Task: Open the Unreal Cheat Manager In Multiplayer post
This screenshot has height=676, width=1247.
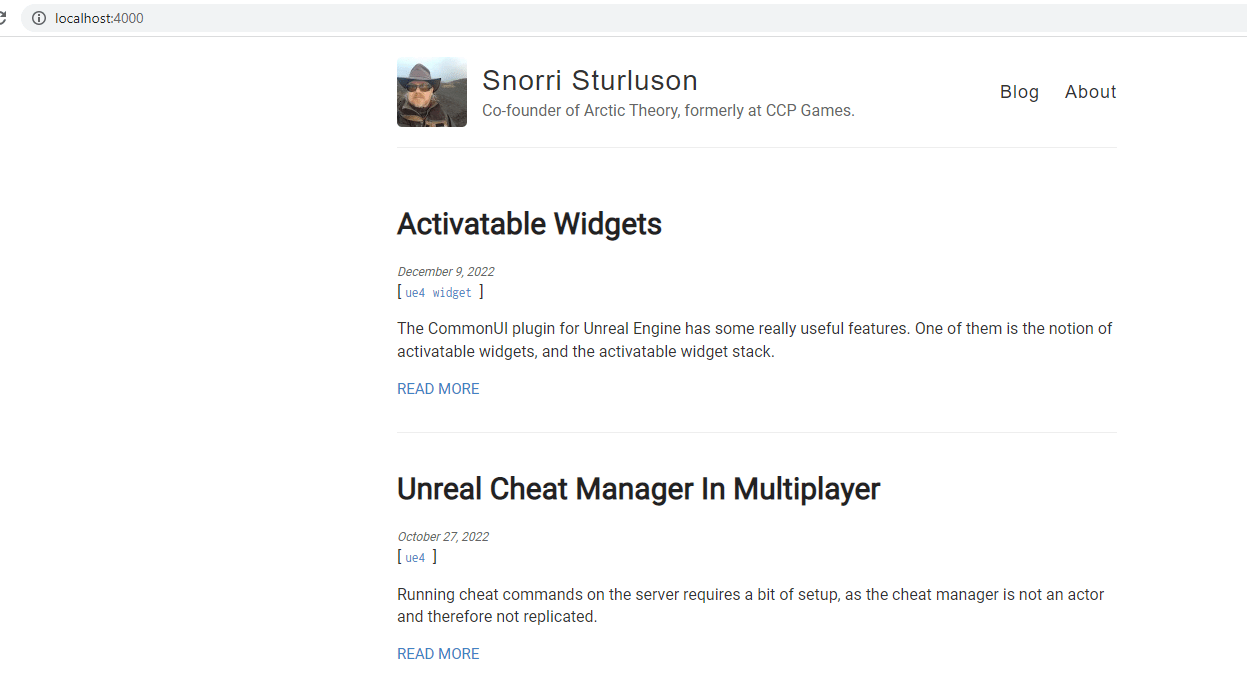Action: point(638,489)
